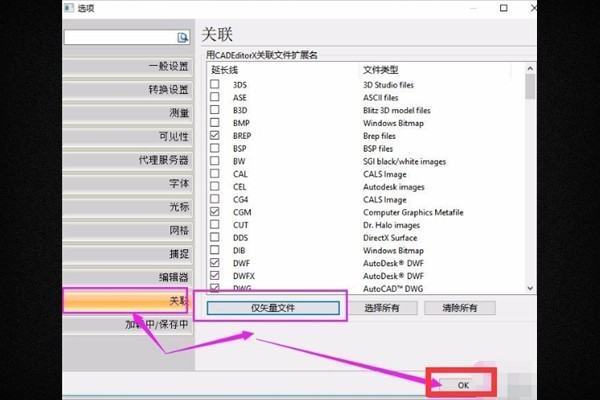Viewport: 600px width, 400px height.
Task: Switch to 网格 settings
Action: click(128, 230)
